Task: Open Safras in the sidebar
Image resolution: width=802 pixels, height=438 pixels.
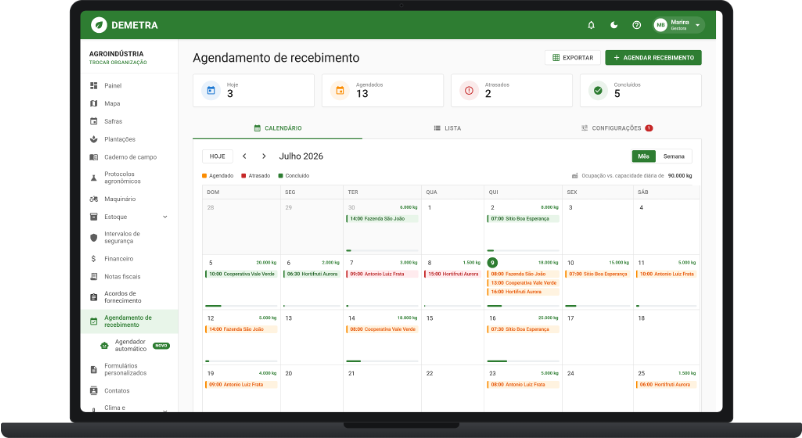Action: coord(129,121)
